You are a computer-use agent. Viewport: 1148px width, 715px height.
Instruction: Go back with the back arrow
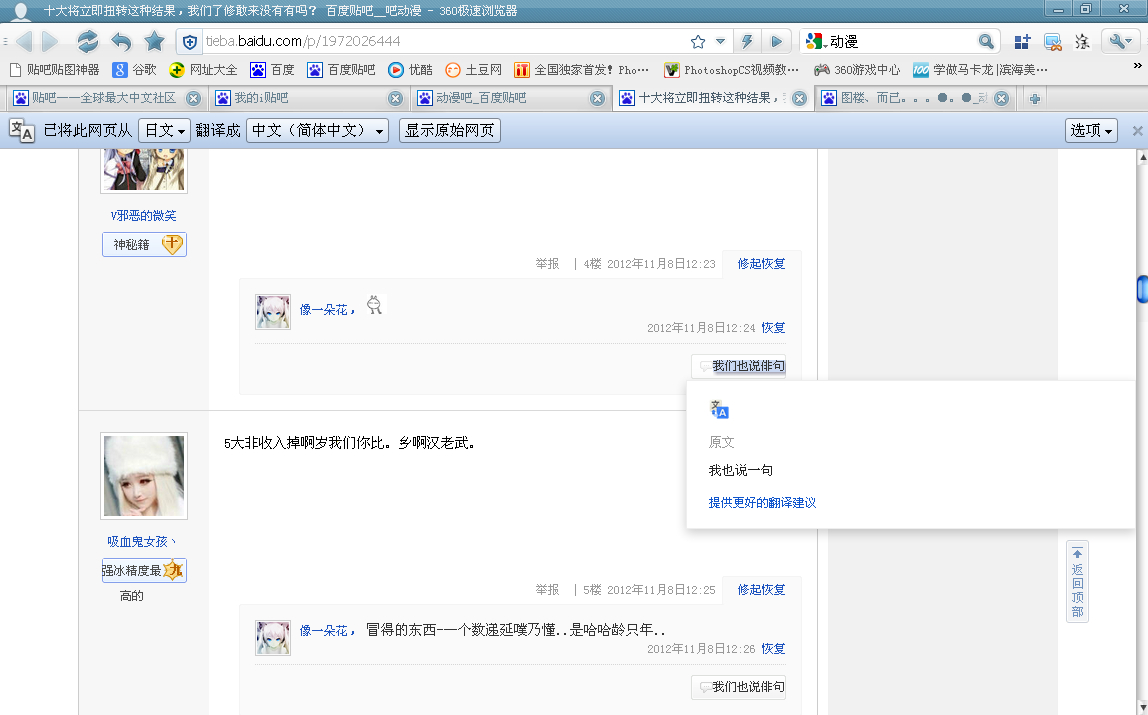click(24, 42)
